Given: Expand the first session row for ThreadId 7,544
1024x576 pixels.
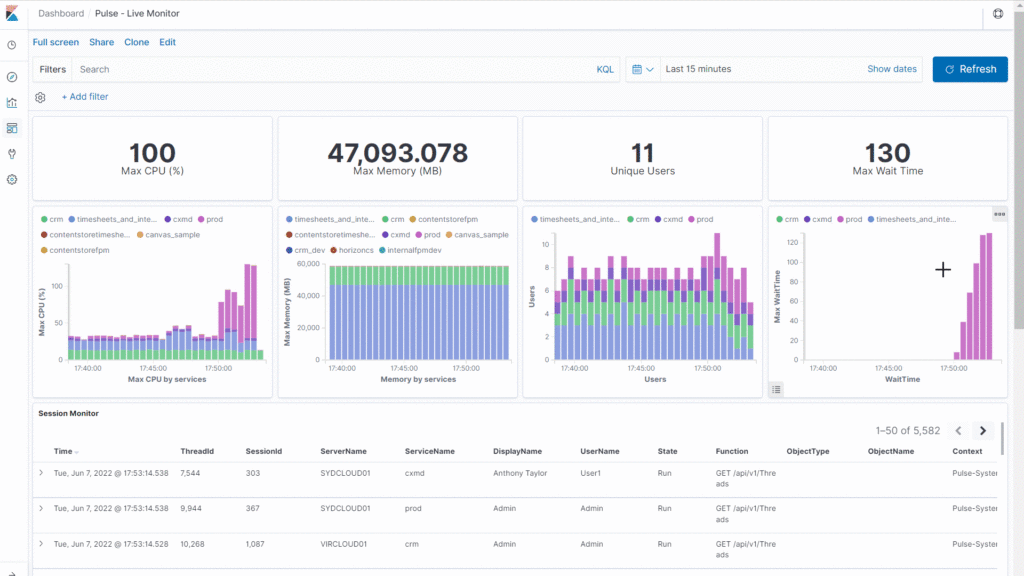Looking at the screenshot, I should (41, 472).
